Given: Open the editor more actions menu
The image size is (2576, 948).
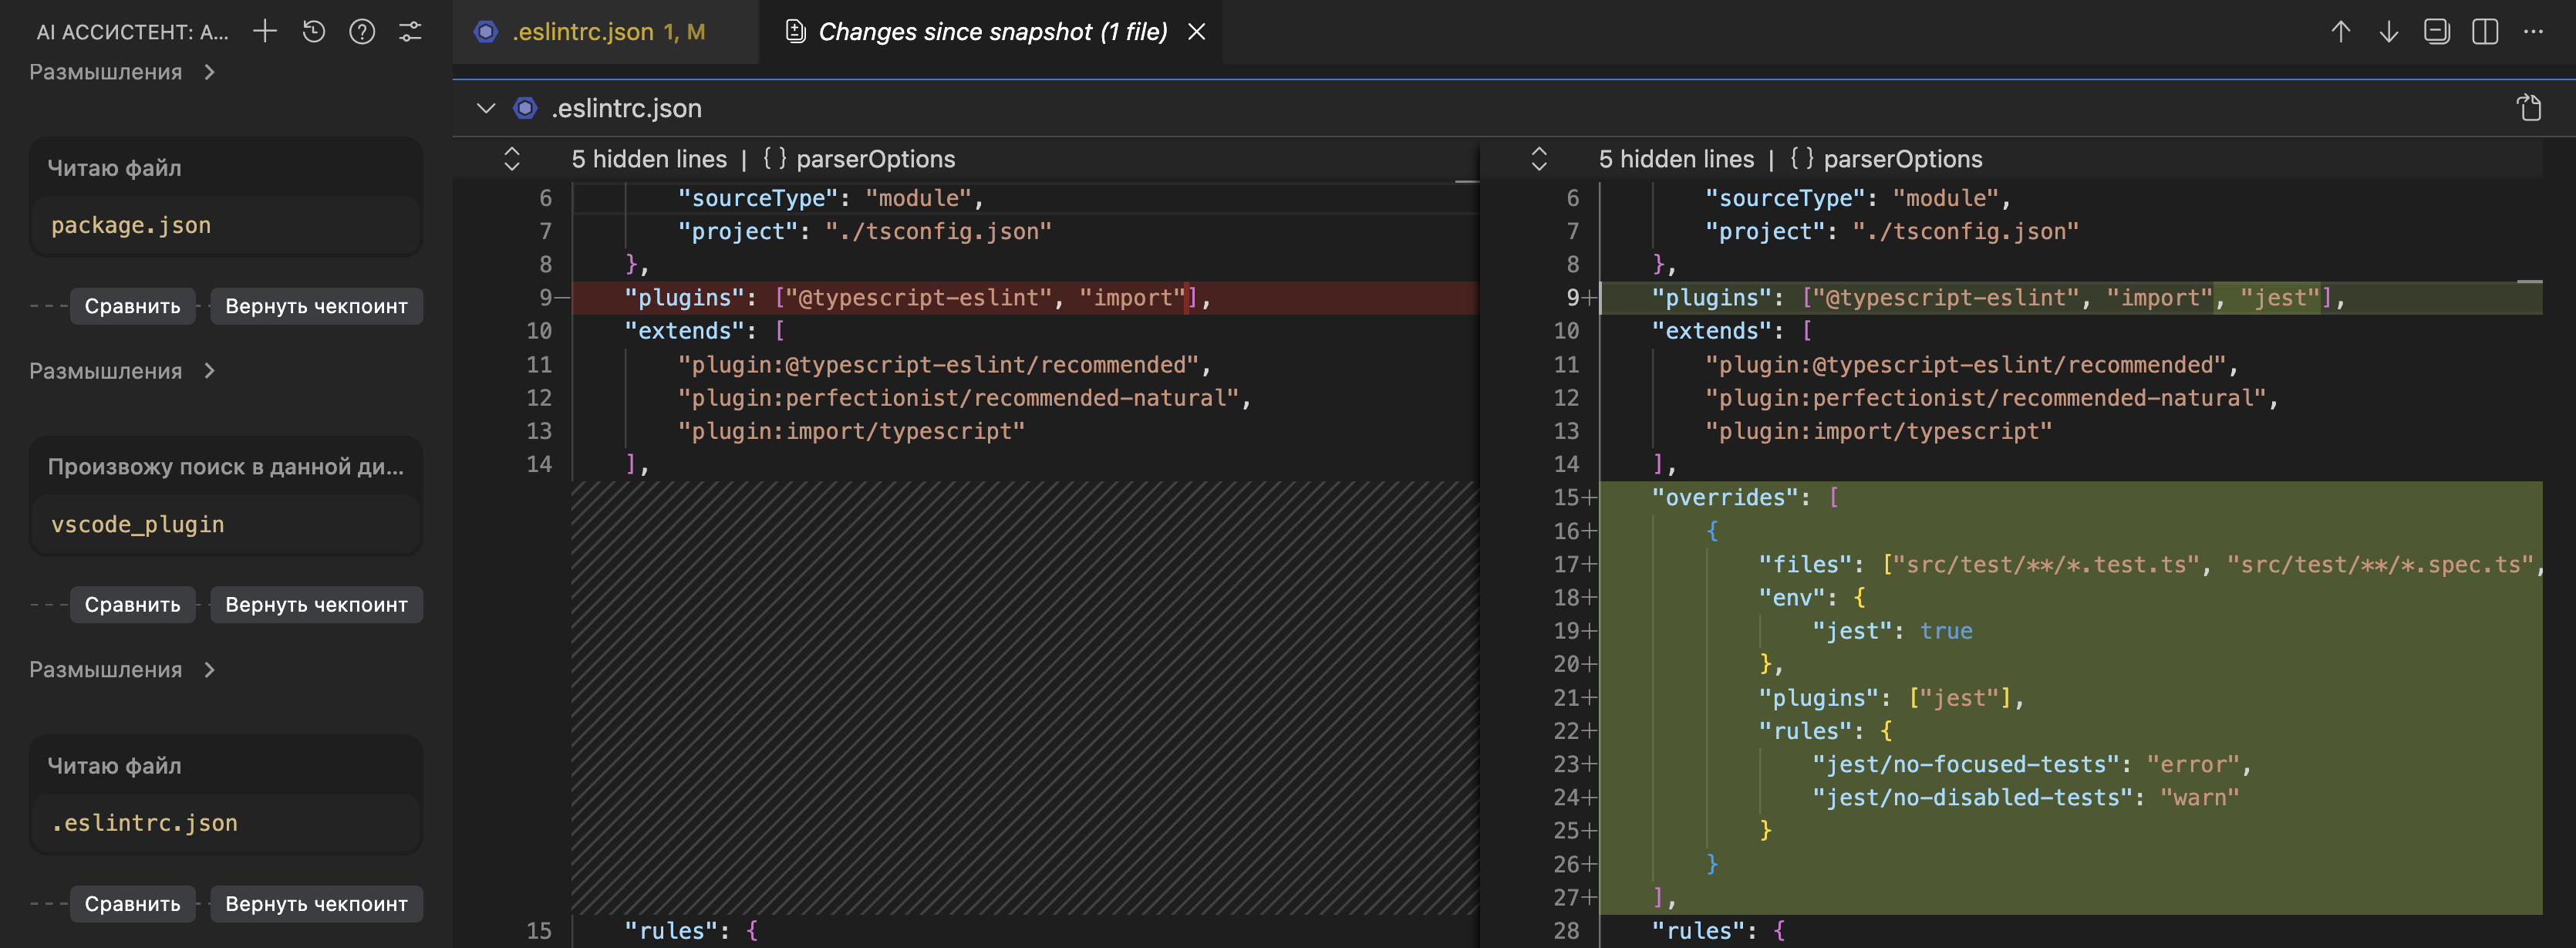Looking at the screenshot, I should pos(2533,32).
